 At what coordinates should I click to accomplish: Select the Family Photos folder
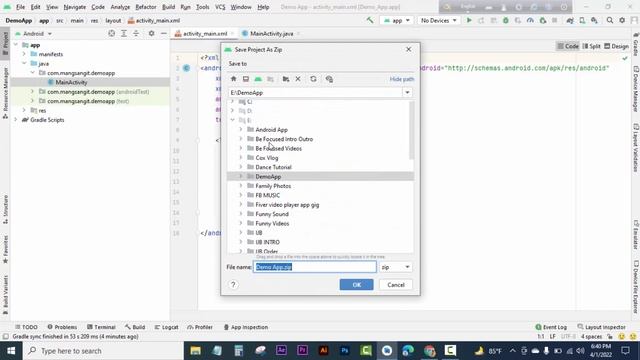coord(273,186)
